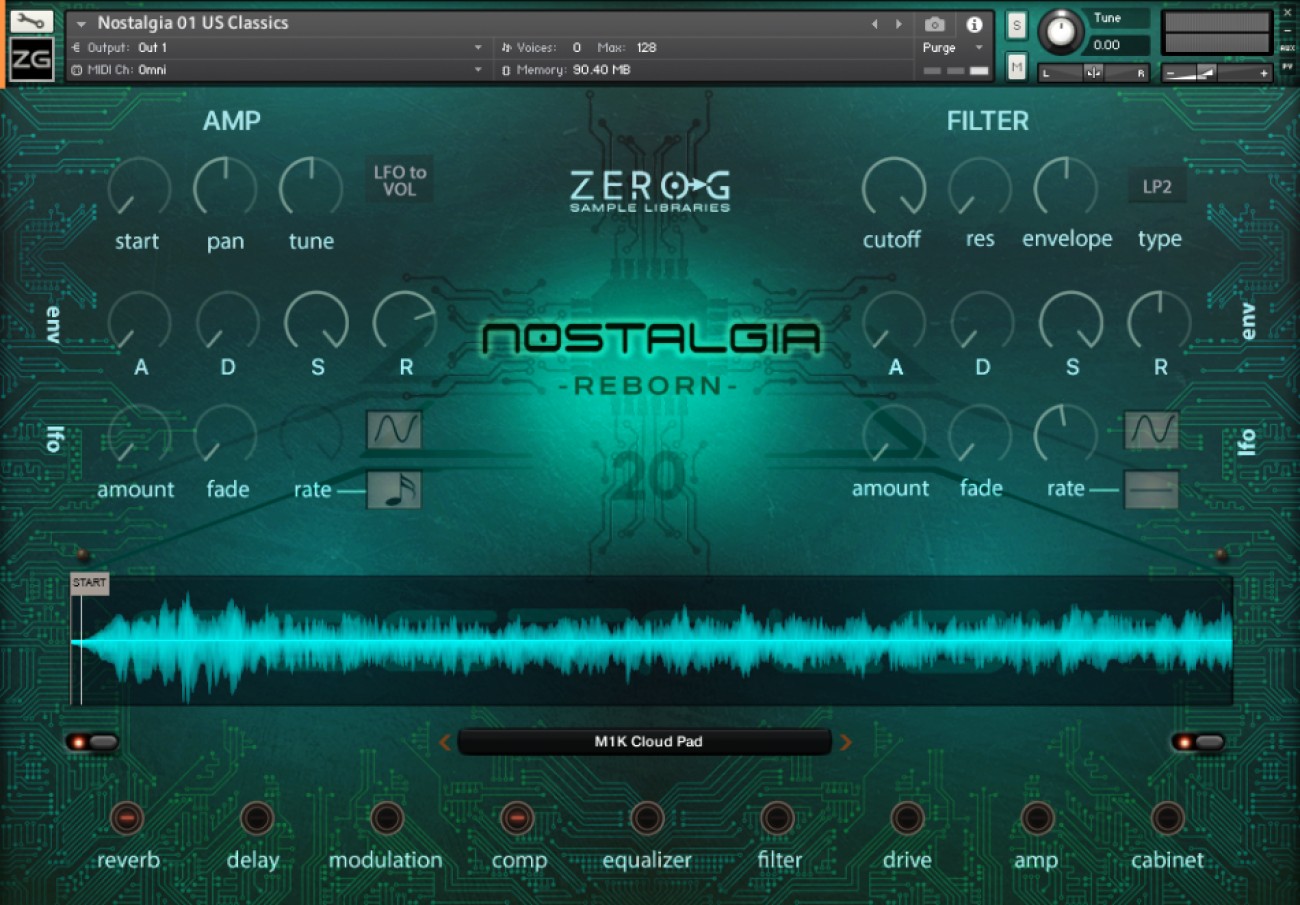The width and height of the screenshot is (1300, 905).
Task: Toggle the reverb effect power light
Action: tap(127, 817)
